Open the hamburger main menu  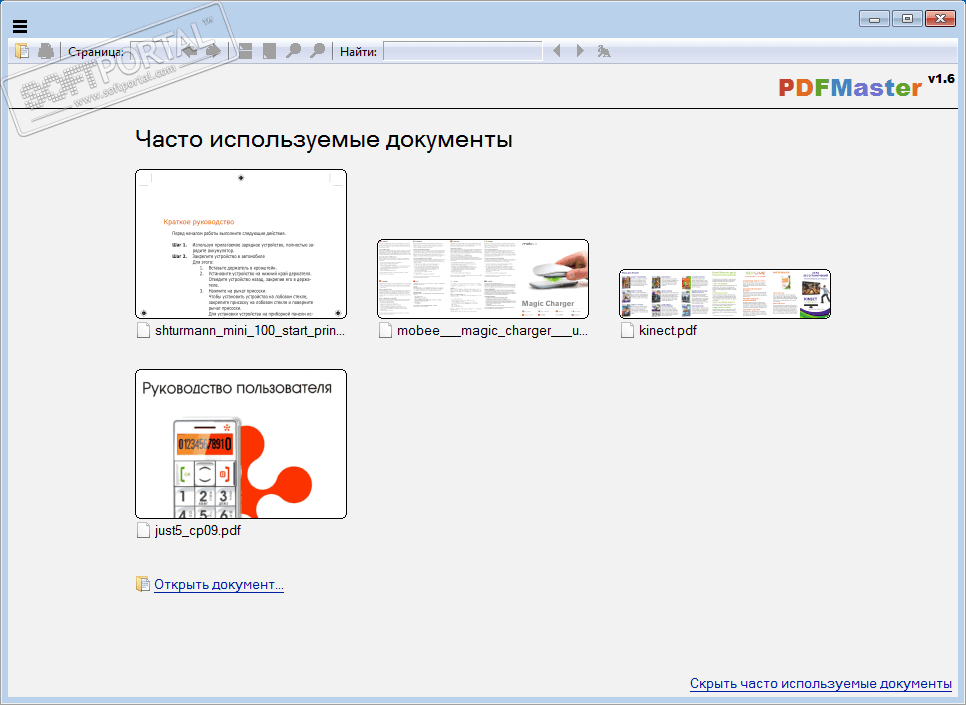coord(20,26)
